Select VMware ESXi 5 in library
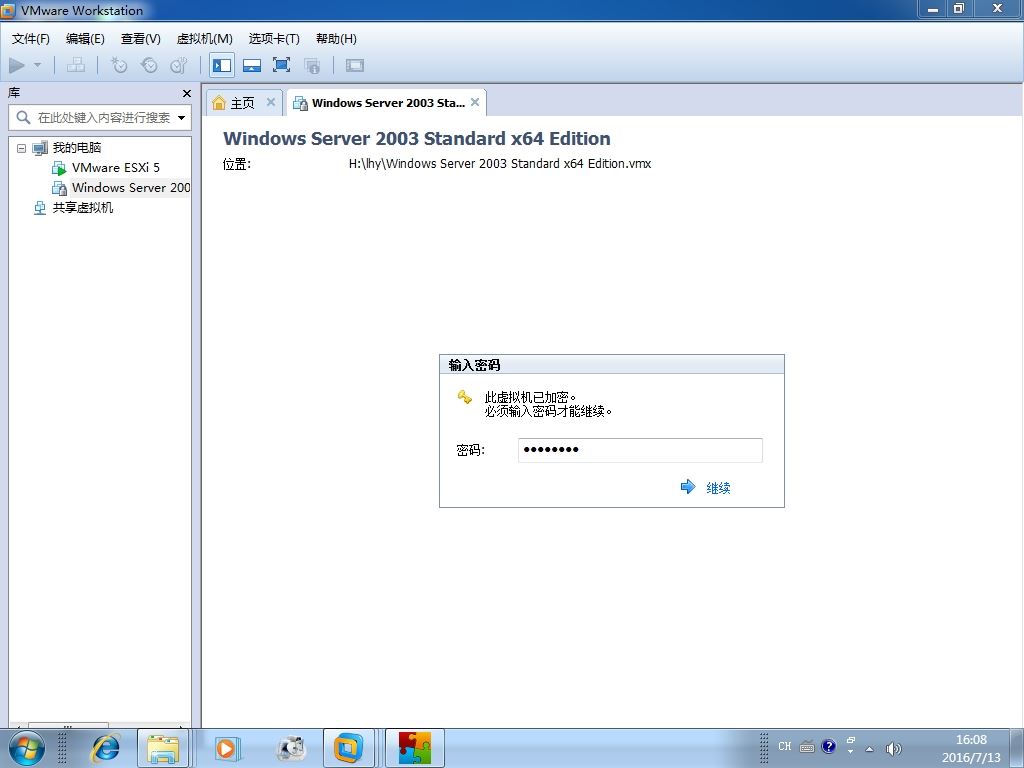Viewport: 1024px width, 768px height. [x=116, y=168]
